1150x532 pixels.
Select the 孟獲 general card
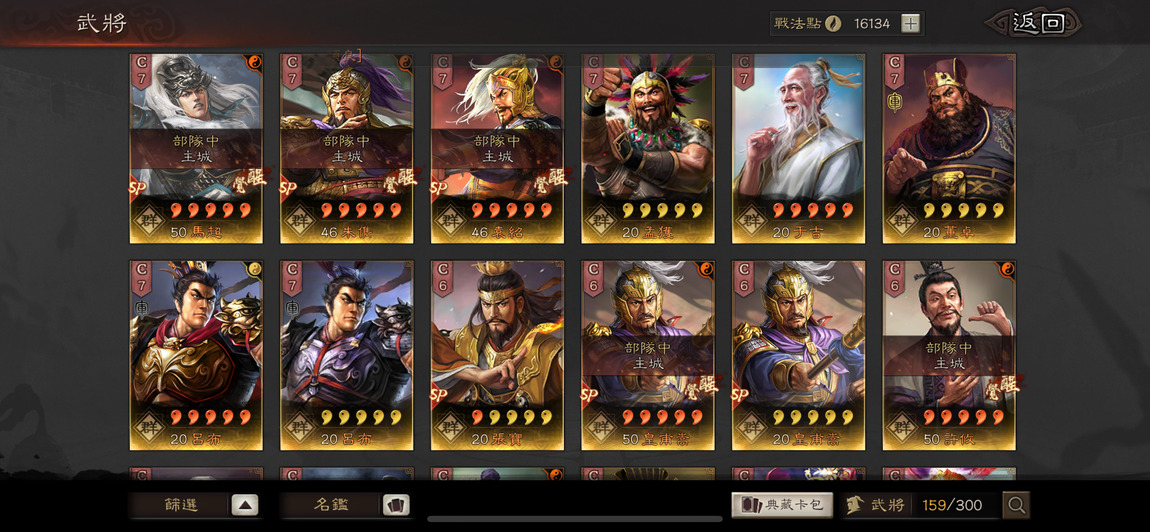[x=648, y=148]
